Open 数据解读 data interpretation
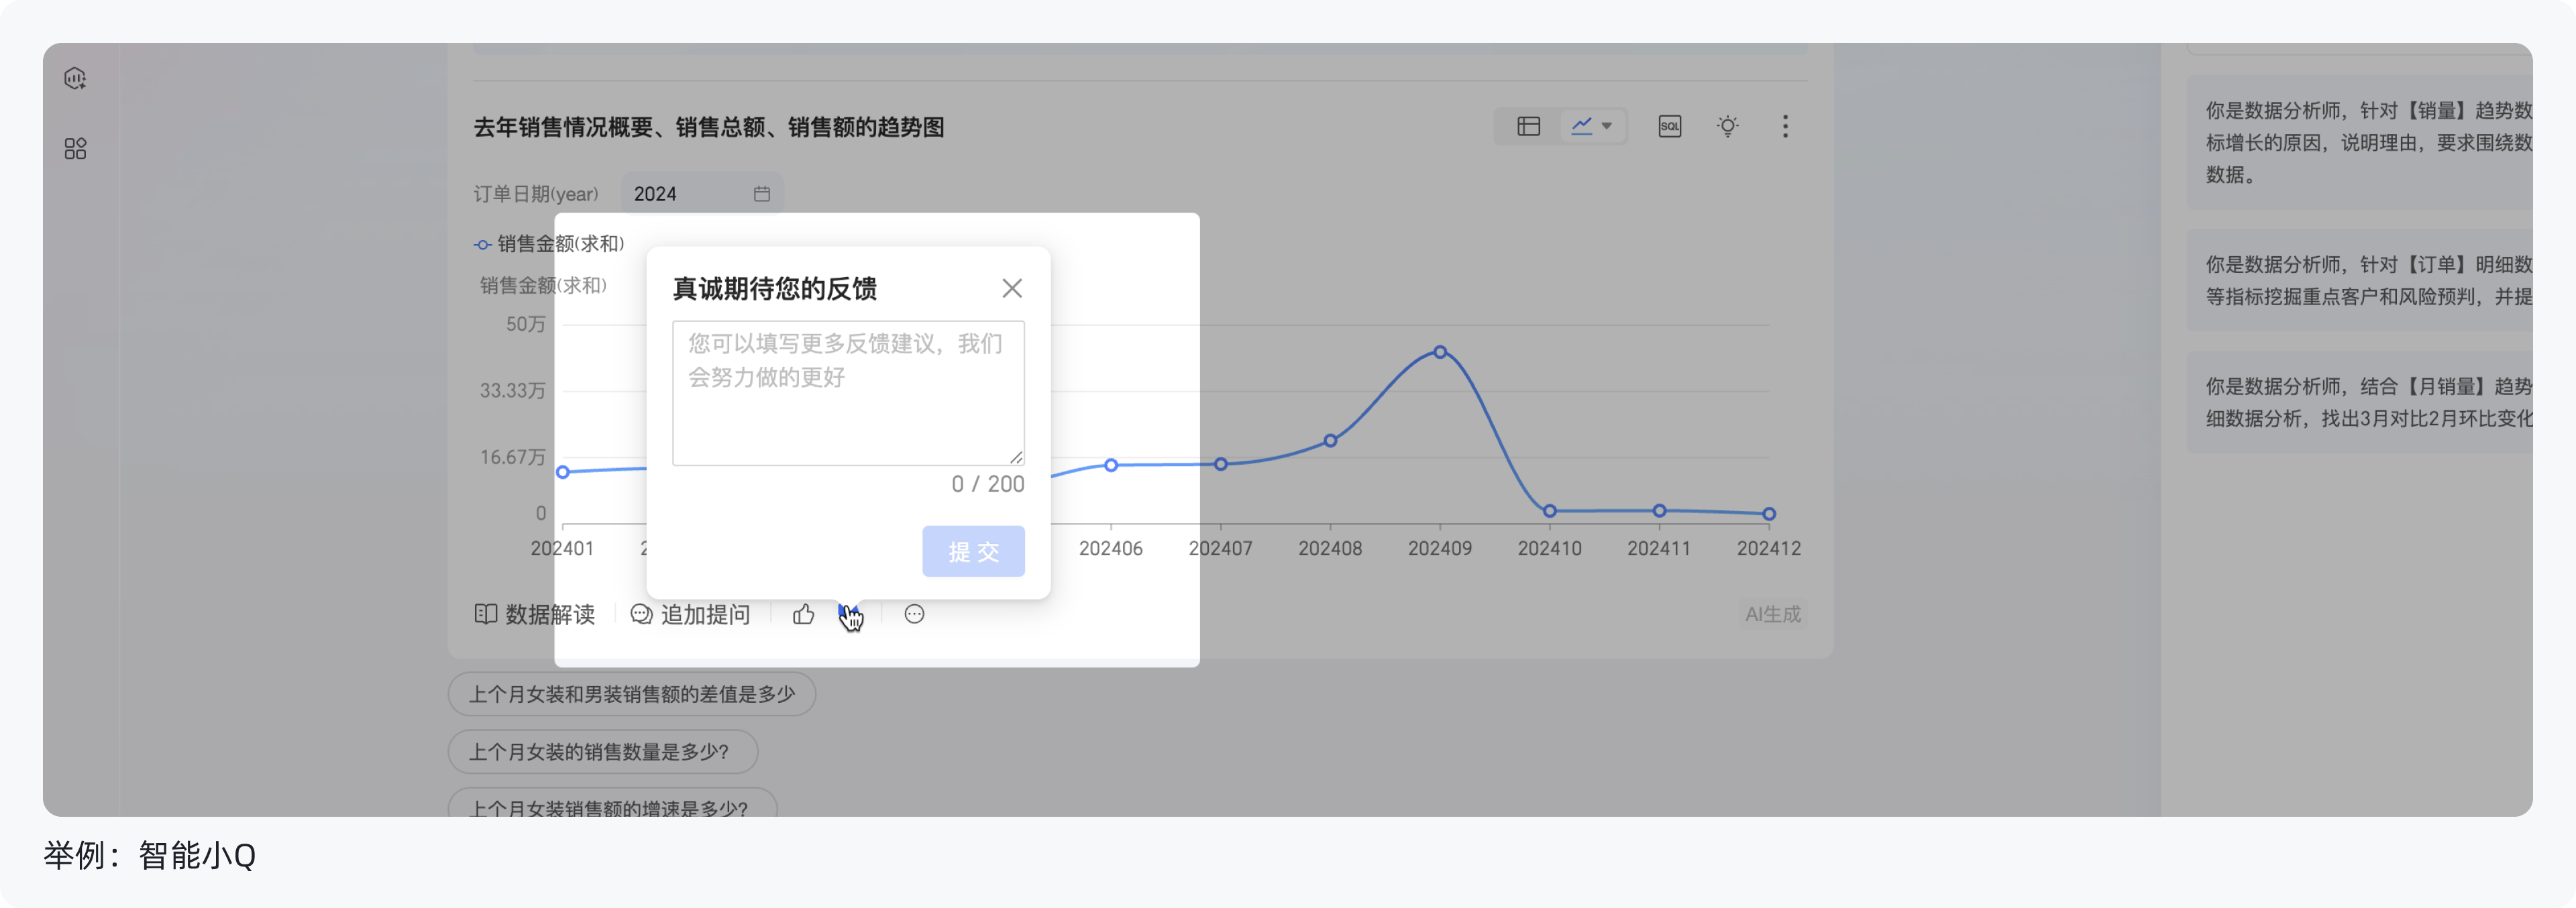This screenshot has height=908, width=2576. 536,614
